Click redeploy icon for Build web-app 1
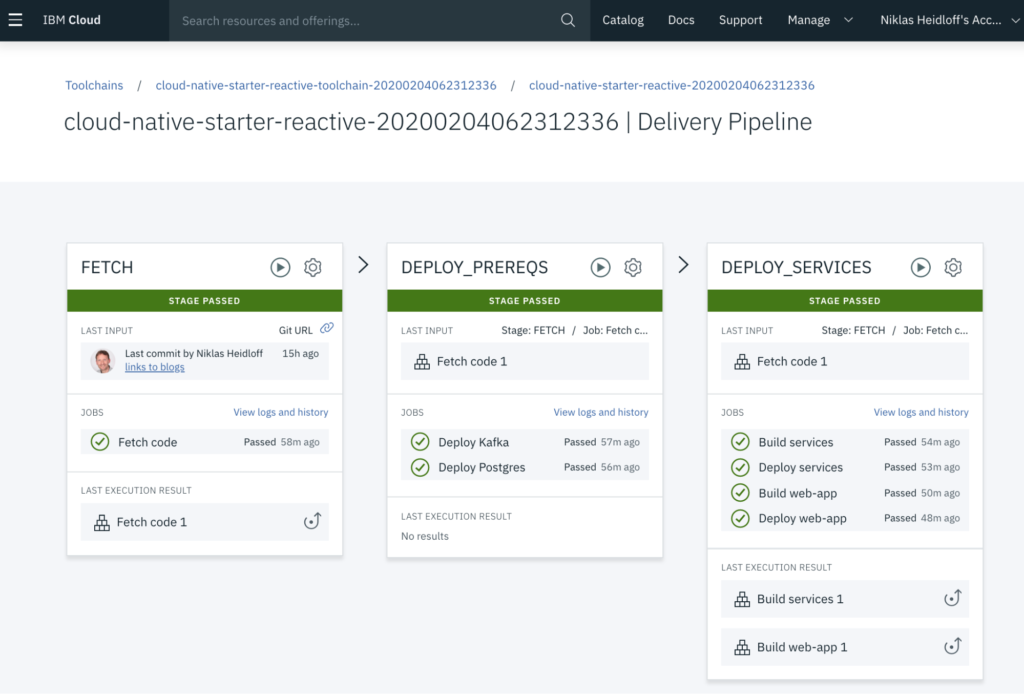 pyautogui.click(x=952, y=646)
